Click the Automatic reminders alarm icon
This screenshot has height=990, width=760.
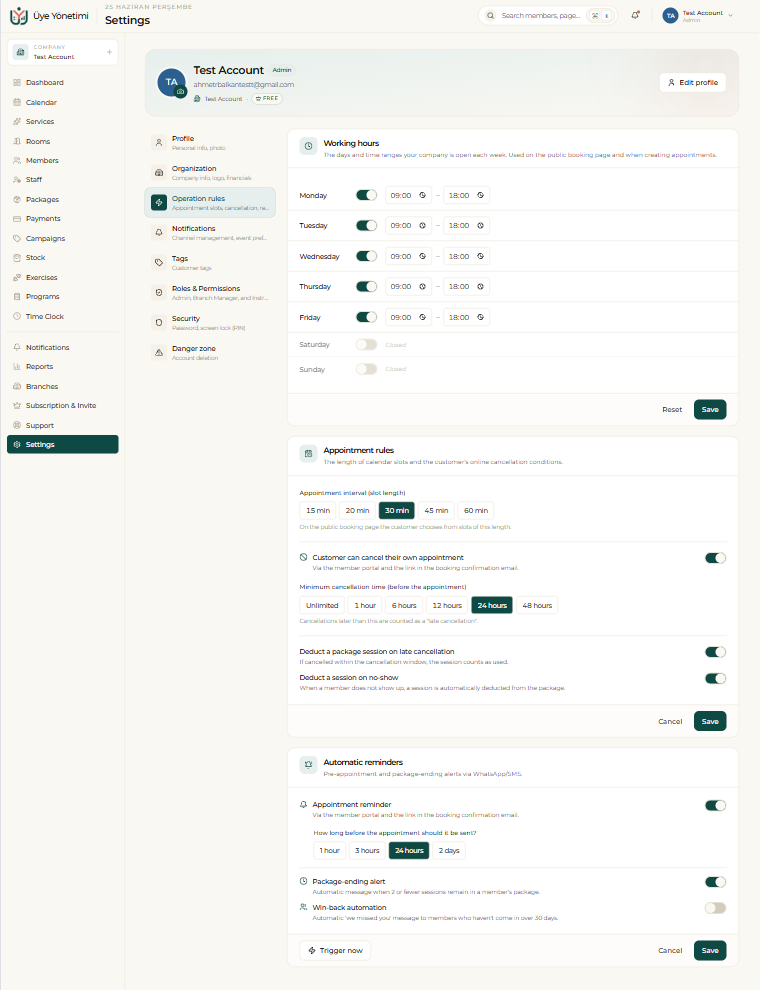pyautogui.click(x=308, y=765)
